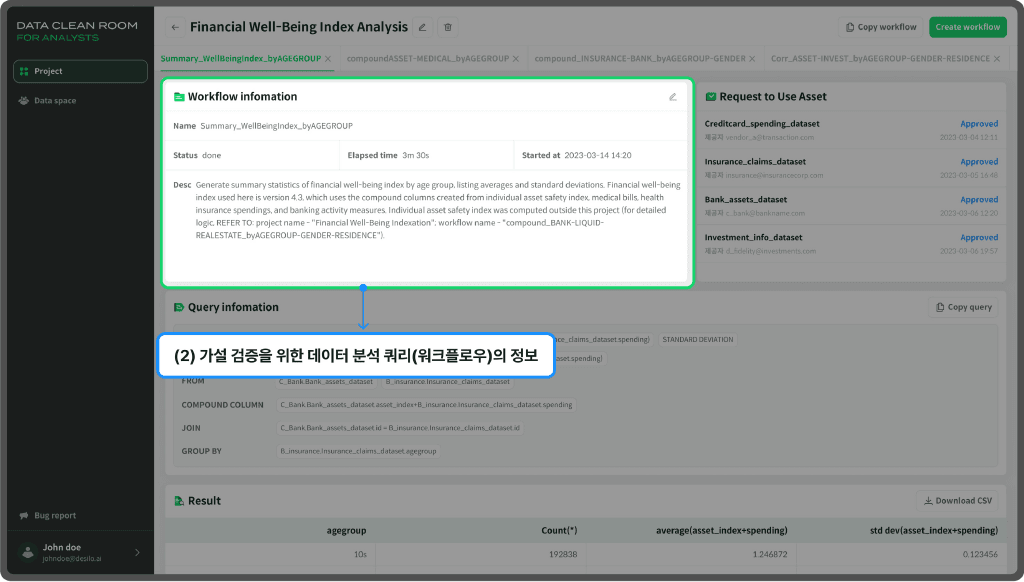Open Bank_assets_dataset request
Screen dimensions: 1024x582
point(851,206)
